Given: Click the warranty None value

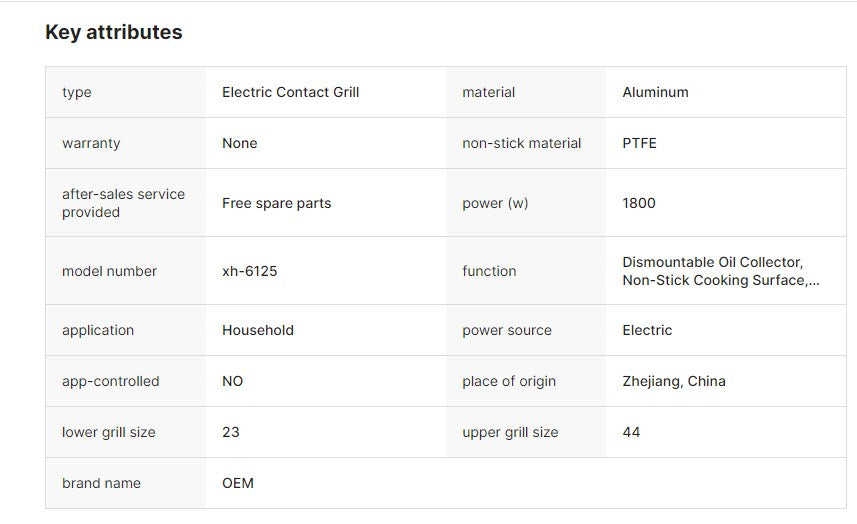Looking at the screenshot, I should [x=239, y=143].
